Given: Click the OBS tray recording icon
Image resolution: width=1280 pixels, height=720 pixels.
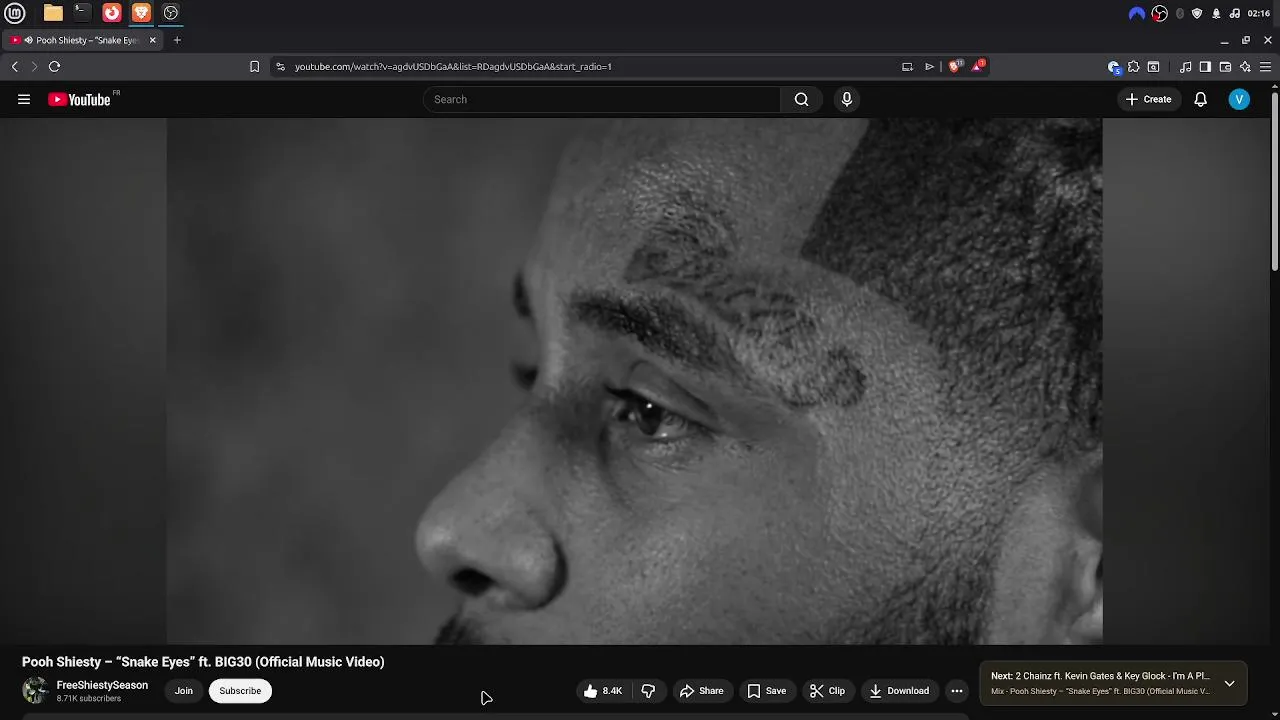Looking at the screenshot, I should [1160, 13].
